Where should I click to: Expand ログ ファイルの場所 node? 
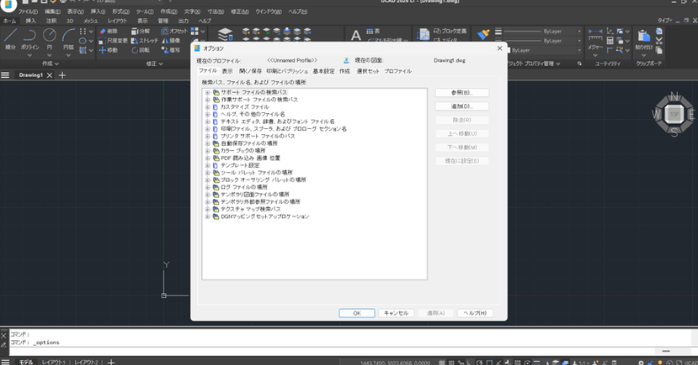(207, 187)
